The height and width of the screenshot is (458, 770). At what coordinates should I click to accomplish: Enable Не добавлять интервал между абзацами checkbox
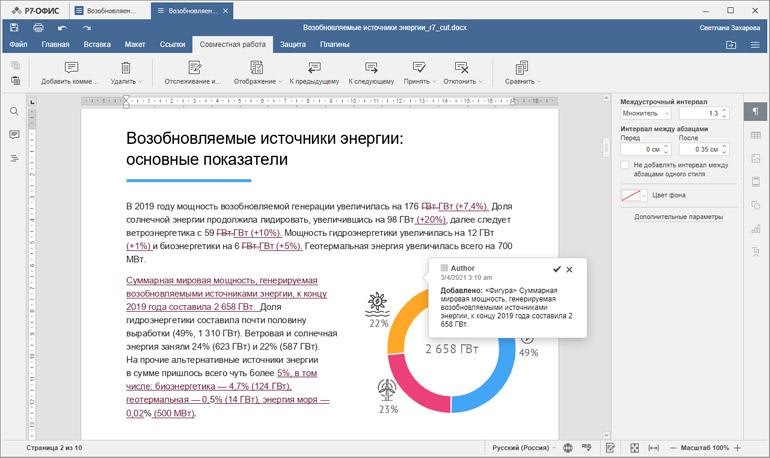[626, 164]
